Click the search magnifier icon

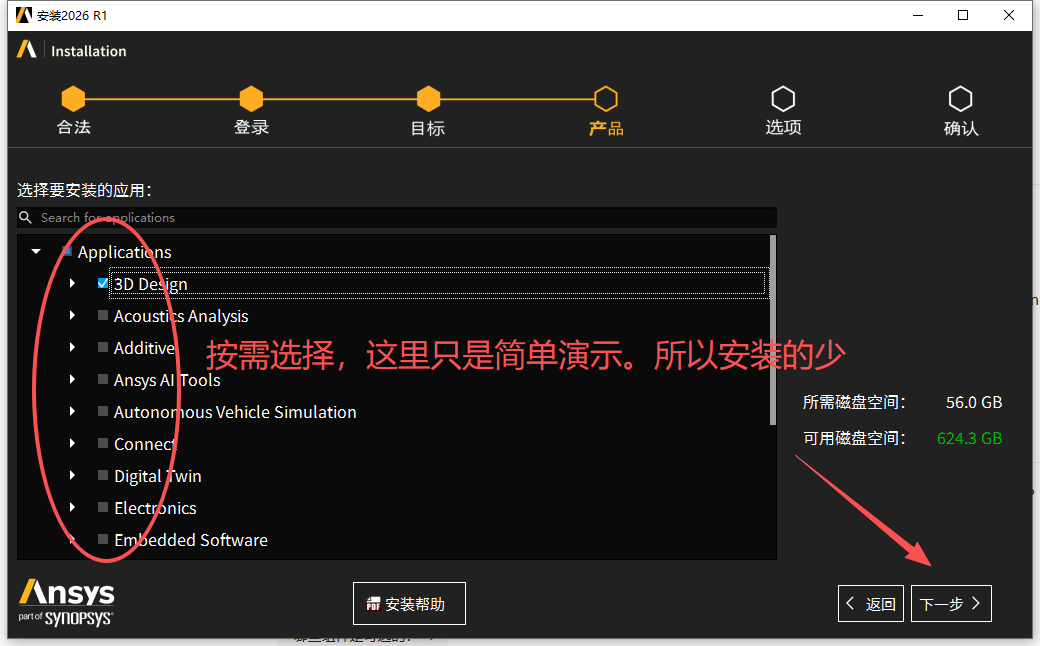25,217
